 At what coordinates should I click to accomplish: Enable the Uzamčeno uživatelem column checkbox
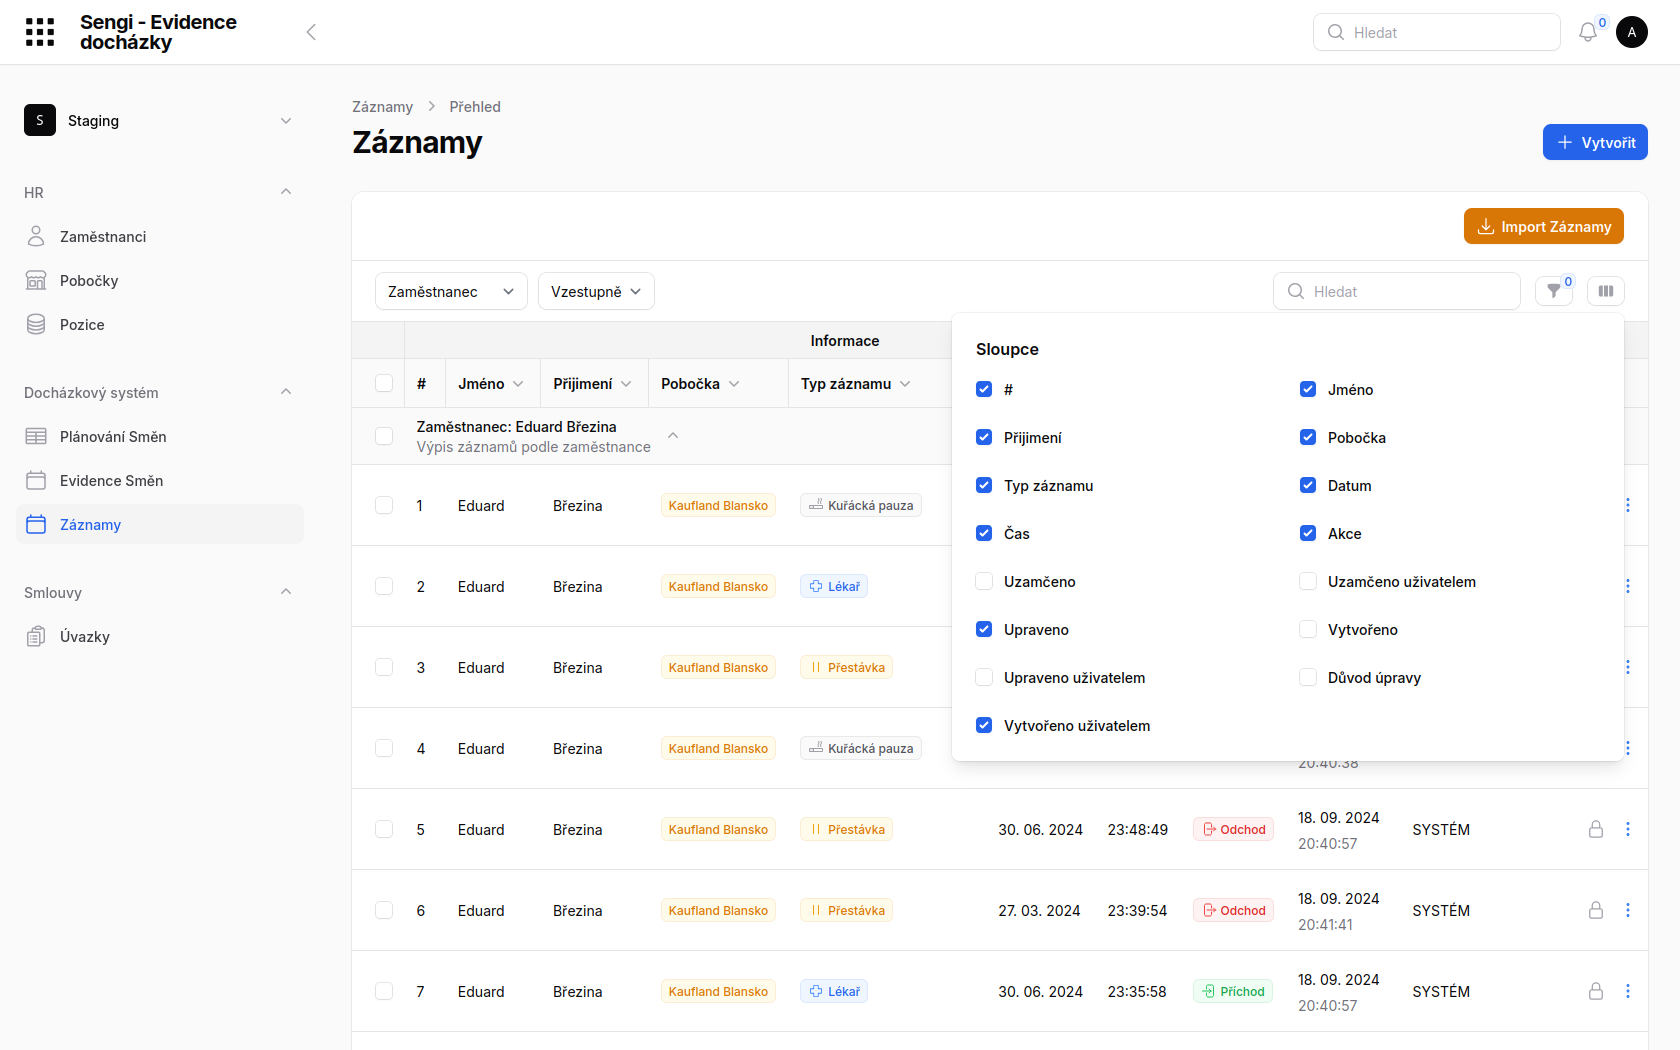(x=1308, y=581)
